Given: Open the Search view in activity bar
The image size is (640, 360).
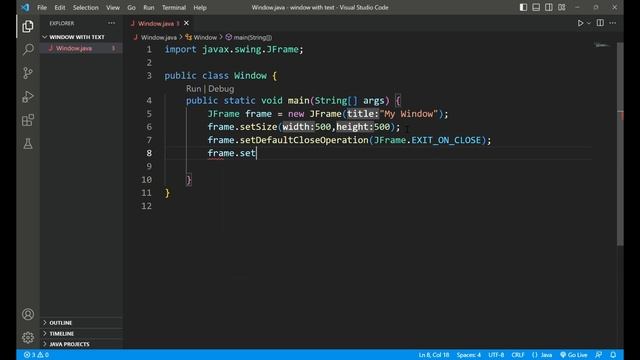Looking at the screenshot, I should point(28,50).
